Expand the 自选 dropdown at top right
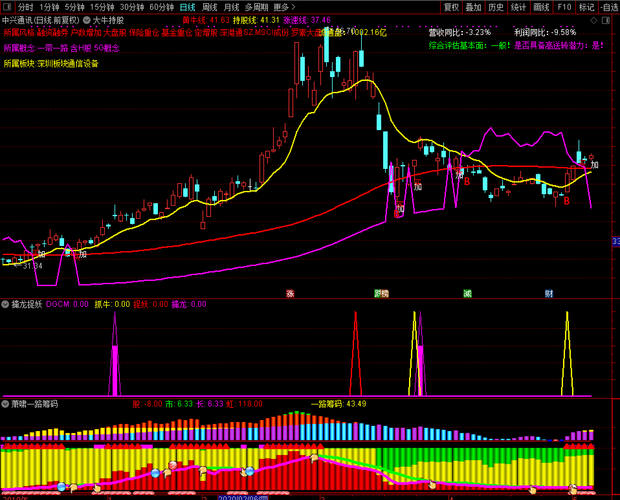620x500 pixels. coord(609,6)
